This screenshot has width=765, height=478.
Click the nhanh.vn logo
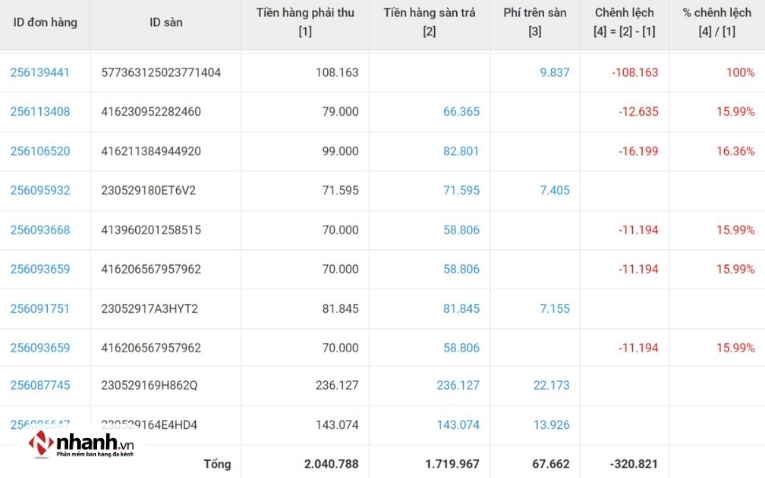[x=80, y=445]
